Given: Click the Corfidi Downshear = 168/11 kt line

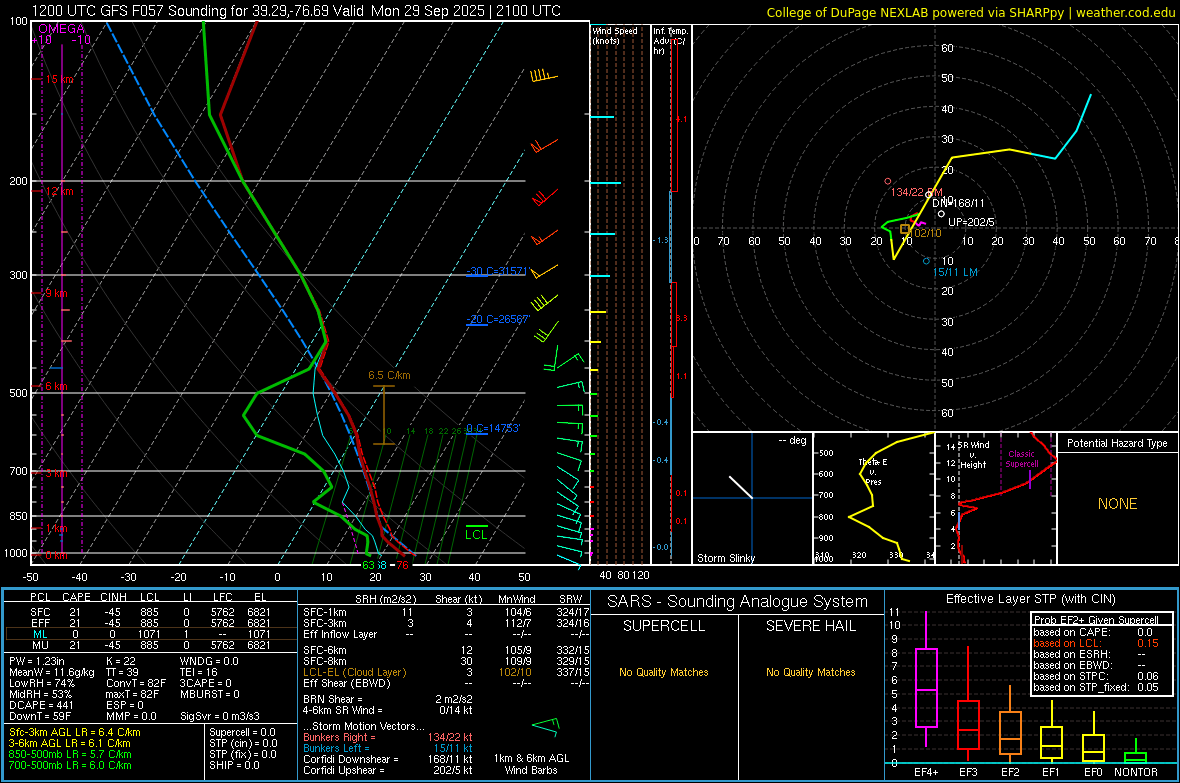Looking at the screenshot, I should coord(388,759).
